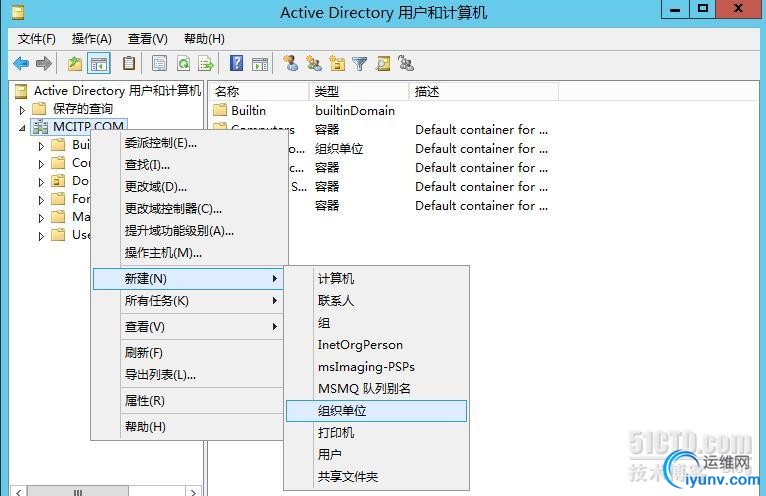
Task: Click the Export list toolbar icon
Action: [206, 64]
